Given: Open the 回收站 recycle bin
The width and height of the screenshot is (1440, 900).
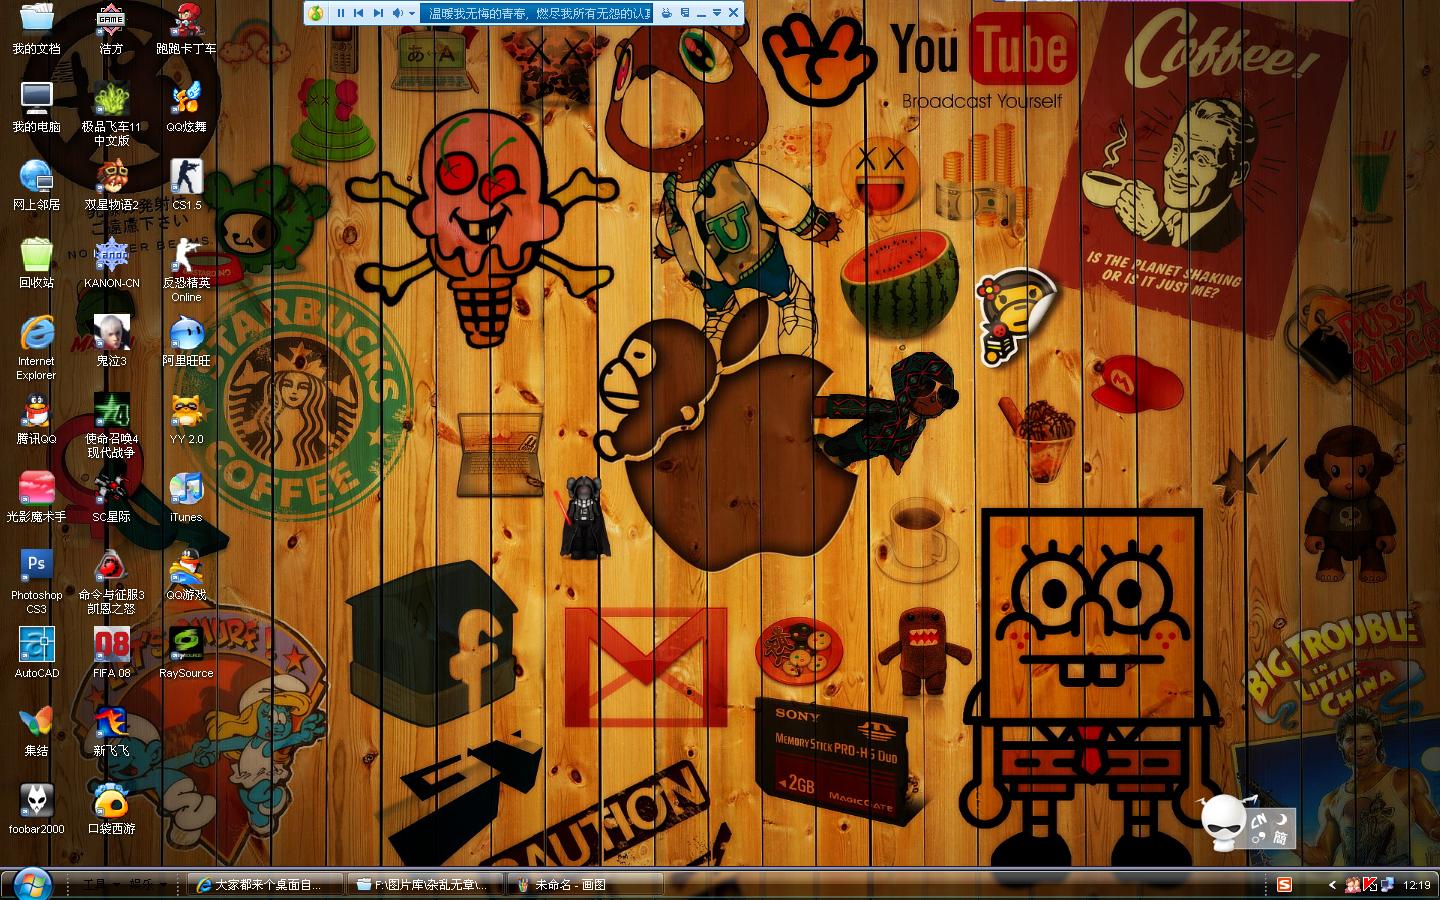Looking at the screenshot, I should pyautogui.click(x=36, y=262).
